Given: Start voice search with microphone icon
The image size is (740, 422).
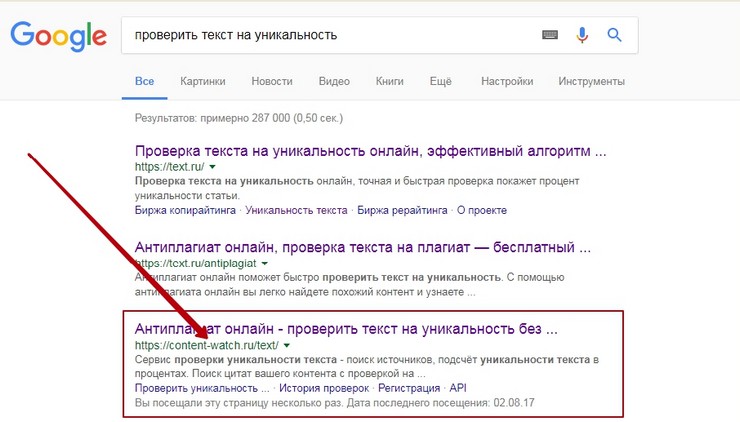Looking at the screenshot, I should tap(582, 35).
